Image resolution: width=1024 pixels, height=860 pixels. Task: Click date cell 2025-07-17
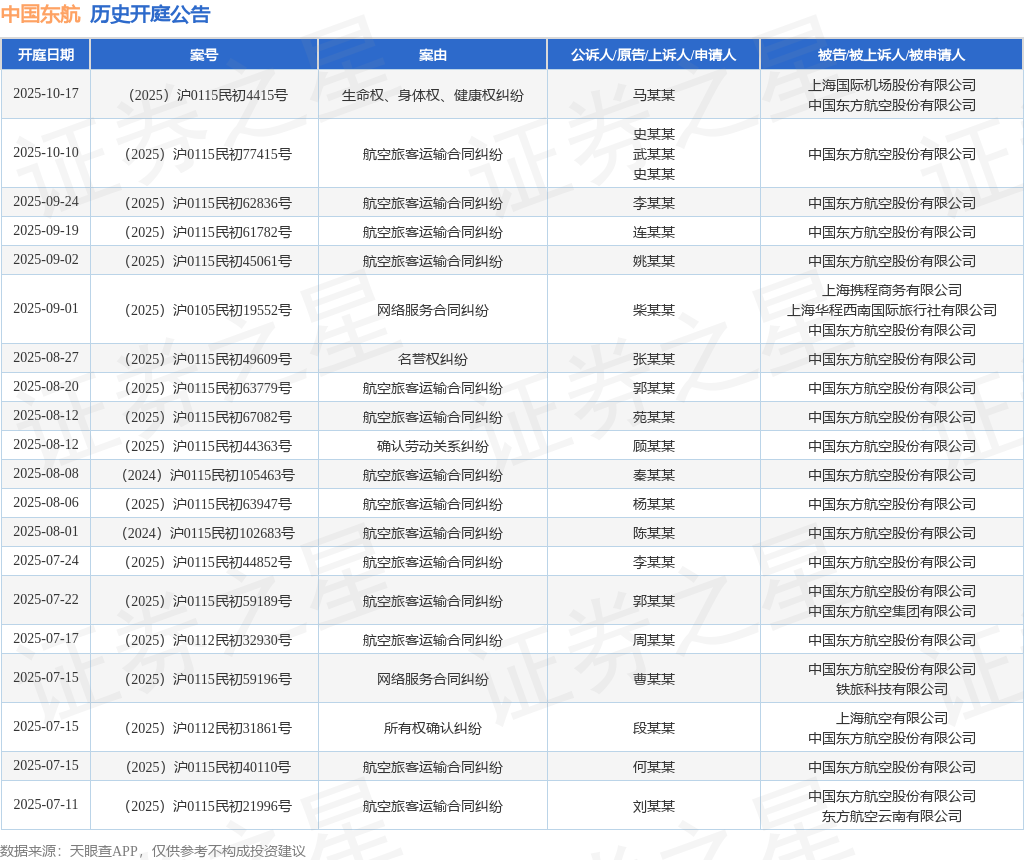46,638
